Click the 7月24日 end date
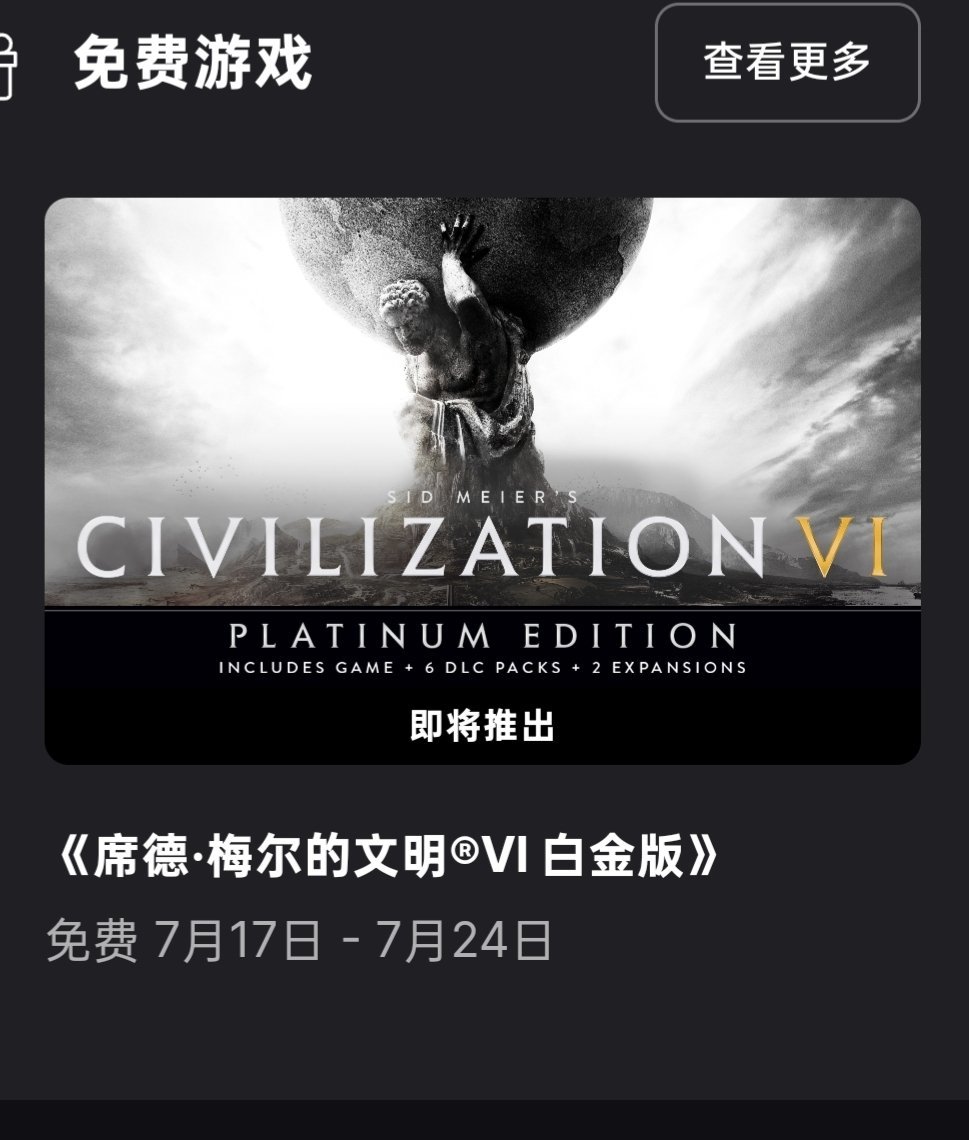Image resolution: width=969 pixels, height=1140 pixels. (x=463, y=940)
